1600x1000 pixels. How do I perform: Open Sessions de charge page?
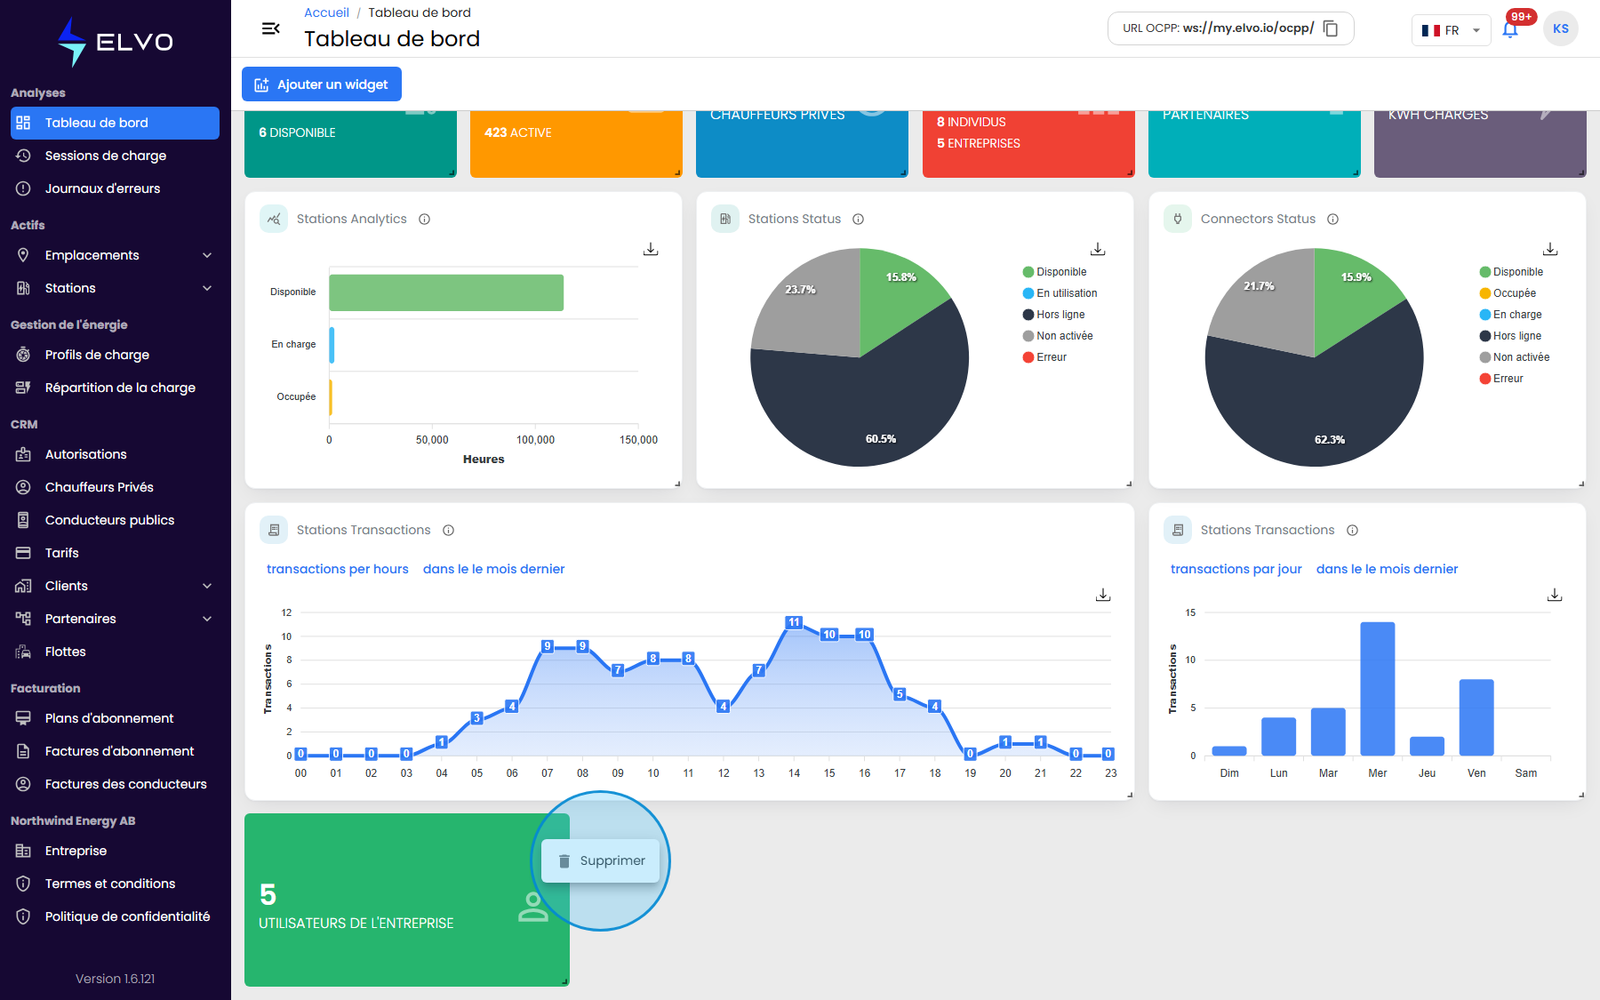(115, 156)
